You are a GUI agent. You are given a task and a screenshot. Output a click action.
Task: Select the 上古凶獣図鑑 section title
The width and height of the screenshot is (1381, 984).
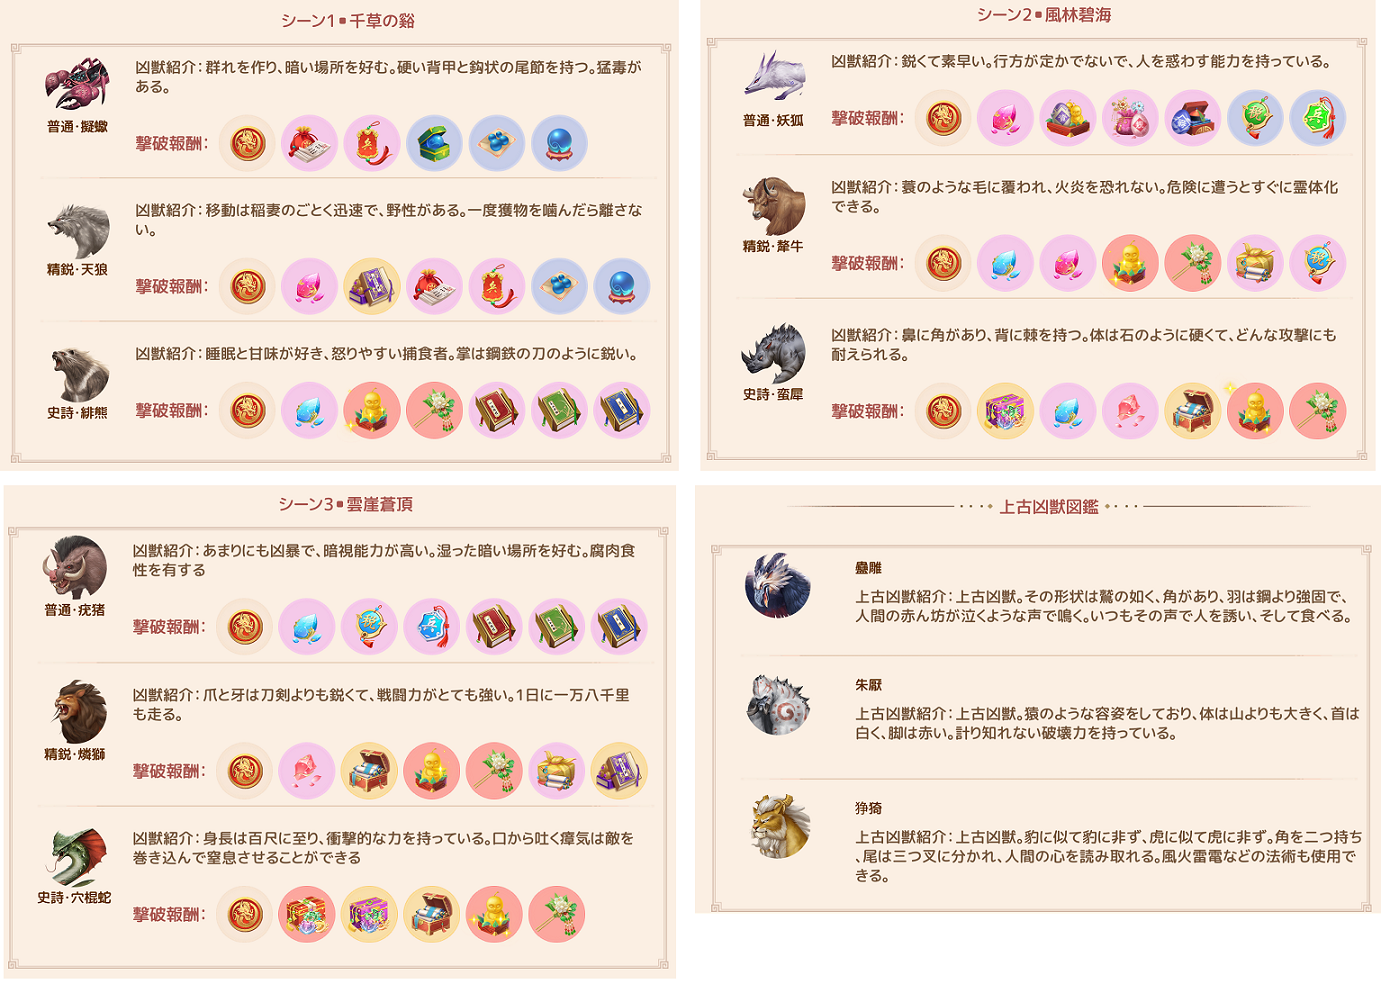pos(1049,507)
